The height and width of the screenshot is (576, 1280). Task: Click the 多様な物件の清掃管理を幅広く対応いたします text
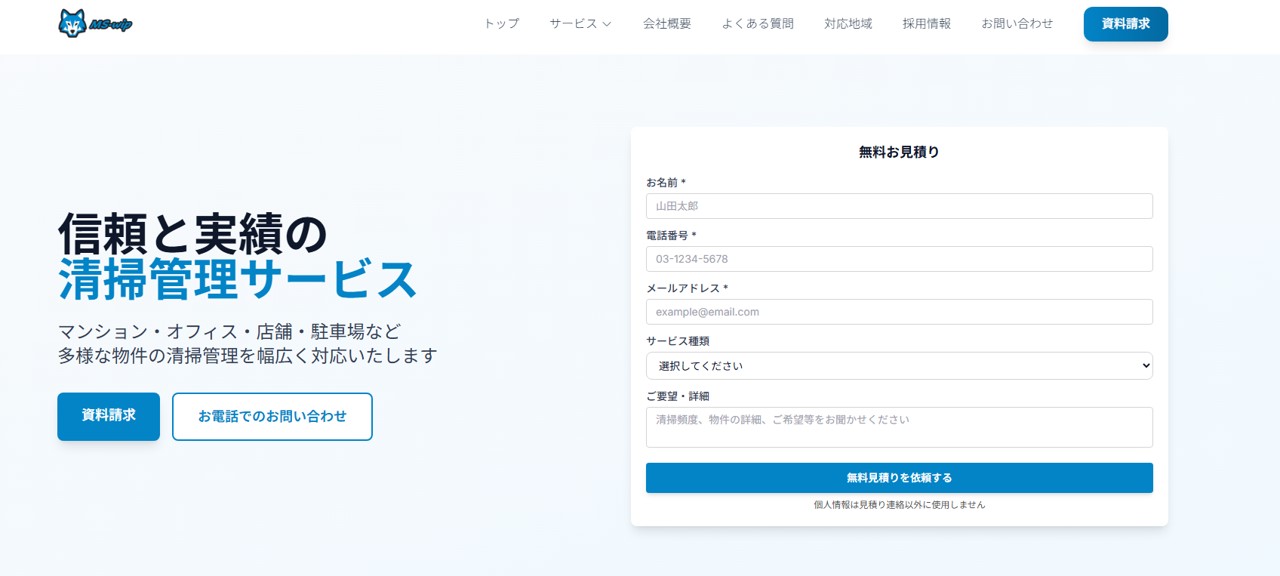[x=248, y=355]
